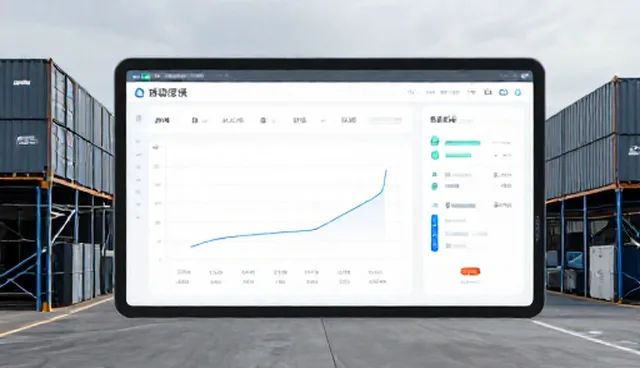This screenshot has height=368, width=640.
Task: Open the link text below the orange button
Action: pyautogui.click(x=470, y=282)
